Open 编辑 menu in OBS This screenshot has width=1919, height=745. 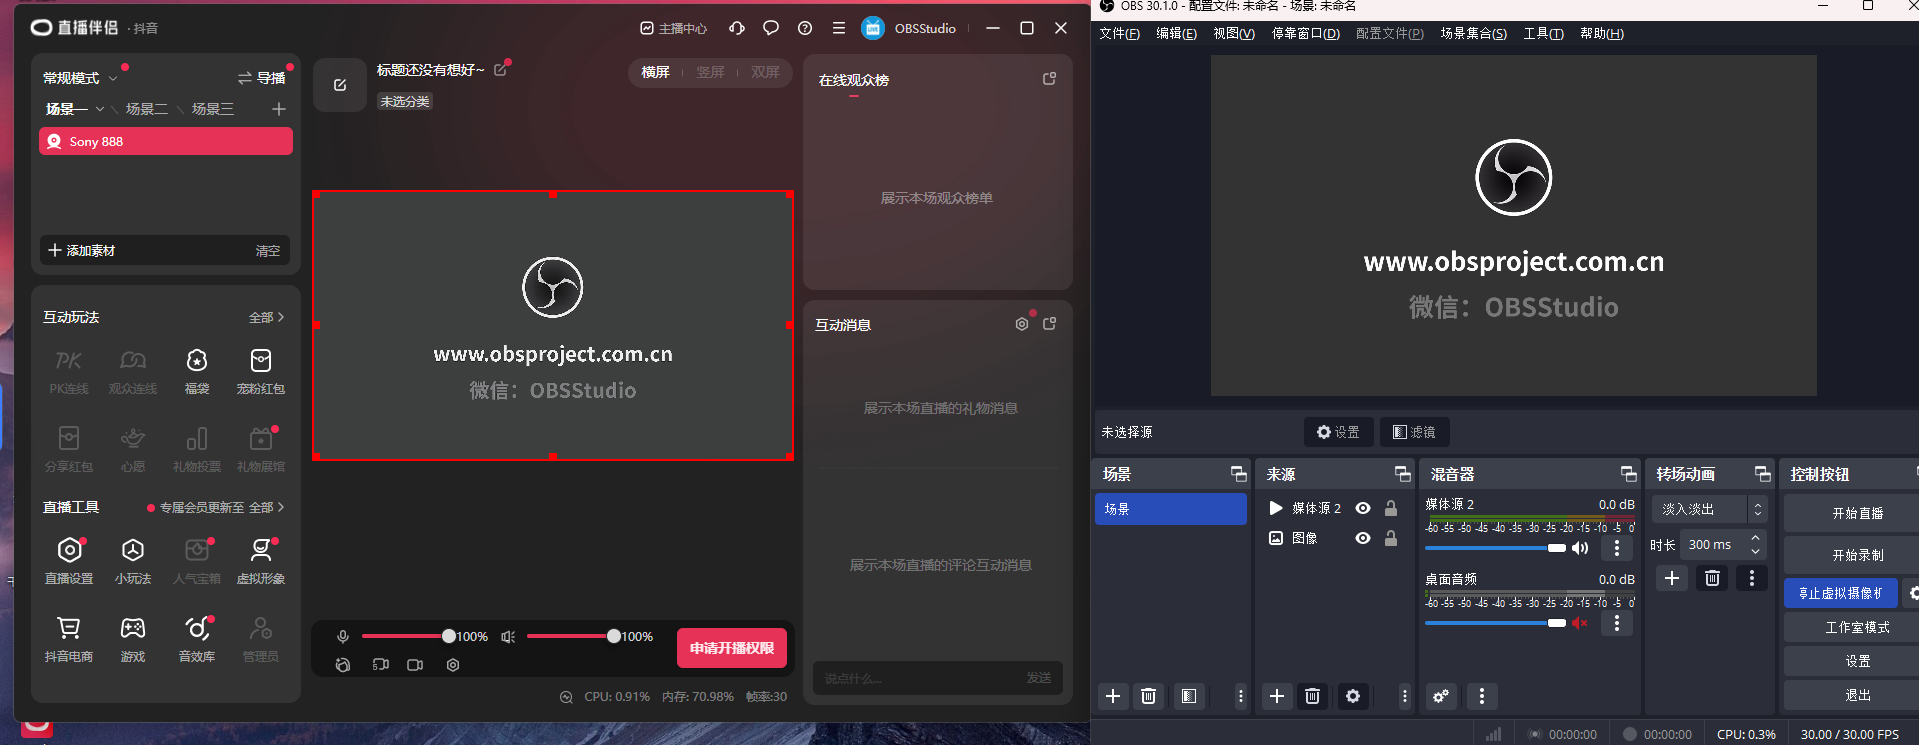click(1176, 34)
